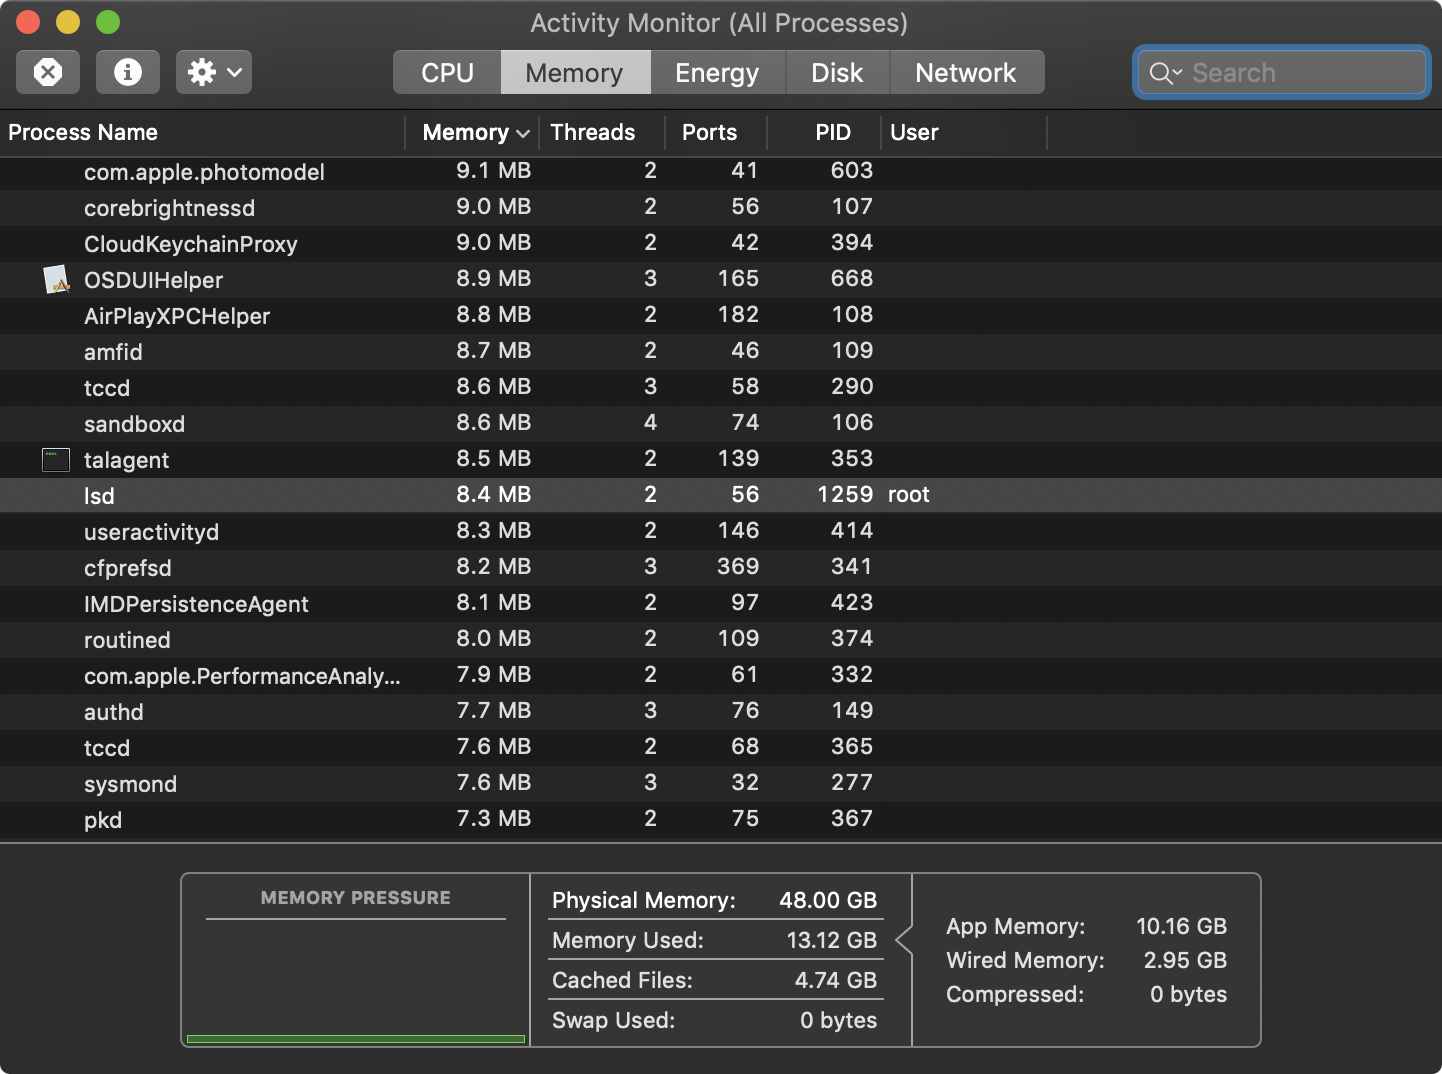The height and width of the screenshot is (1074, 1442).
Task: Click the talagent terminal icon
Action: coord(56,460)
